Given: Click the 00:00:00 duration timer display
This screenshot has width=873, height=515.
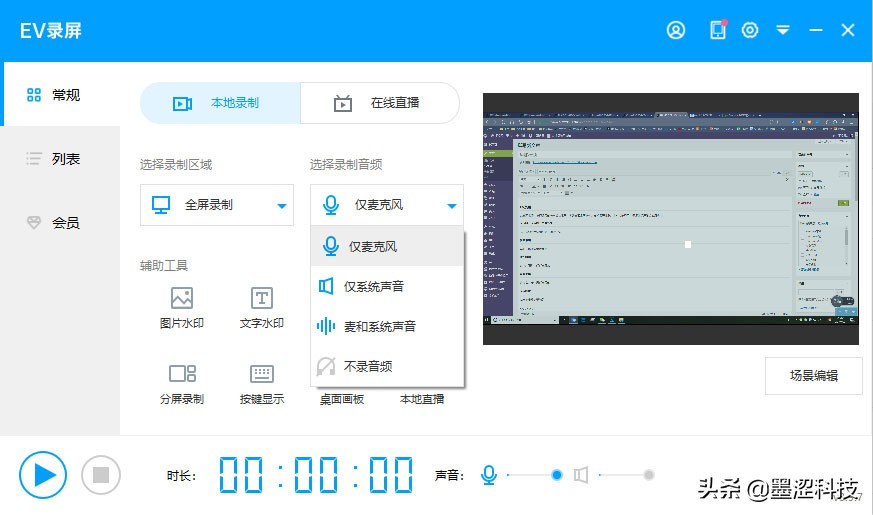Looking at the screenshot, I should [x=316, y=475].
